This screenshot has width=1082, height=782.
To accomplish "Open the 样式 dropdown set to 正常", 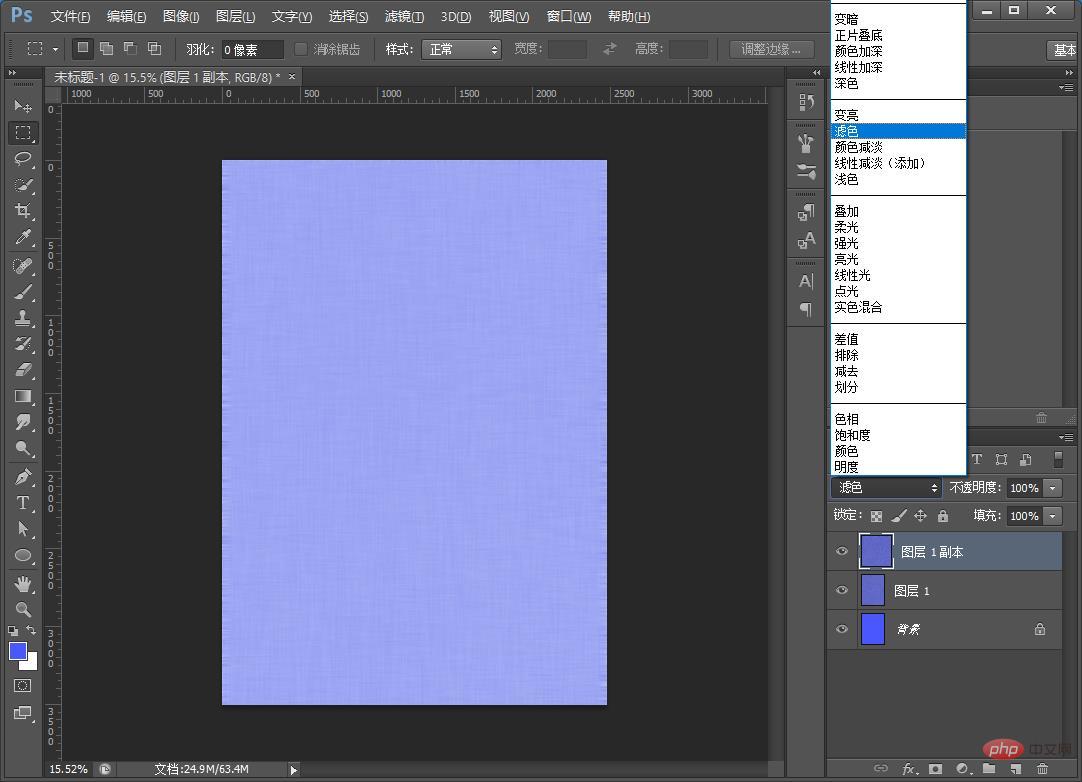I will pos(461,49).
